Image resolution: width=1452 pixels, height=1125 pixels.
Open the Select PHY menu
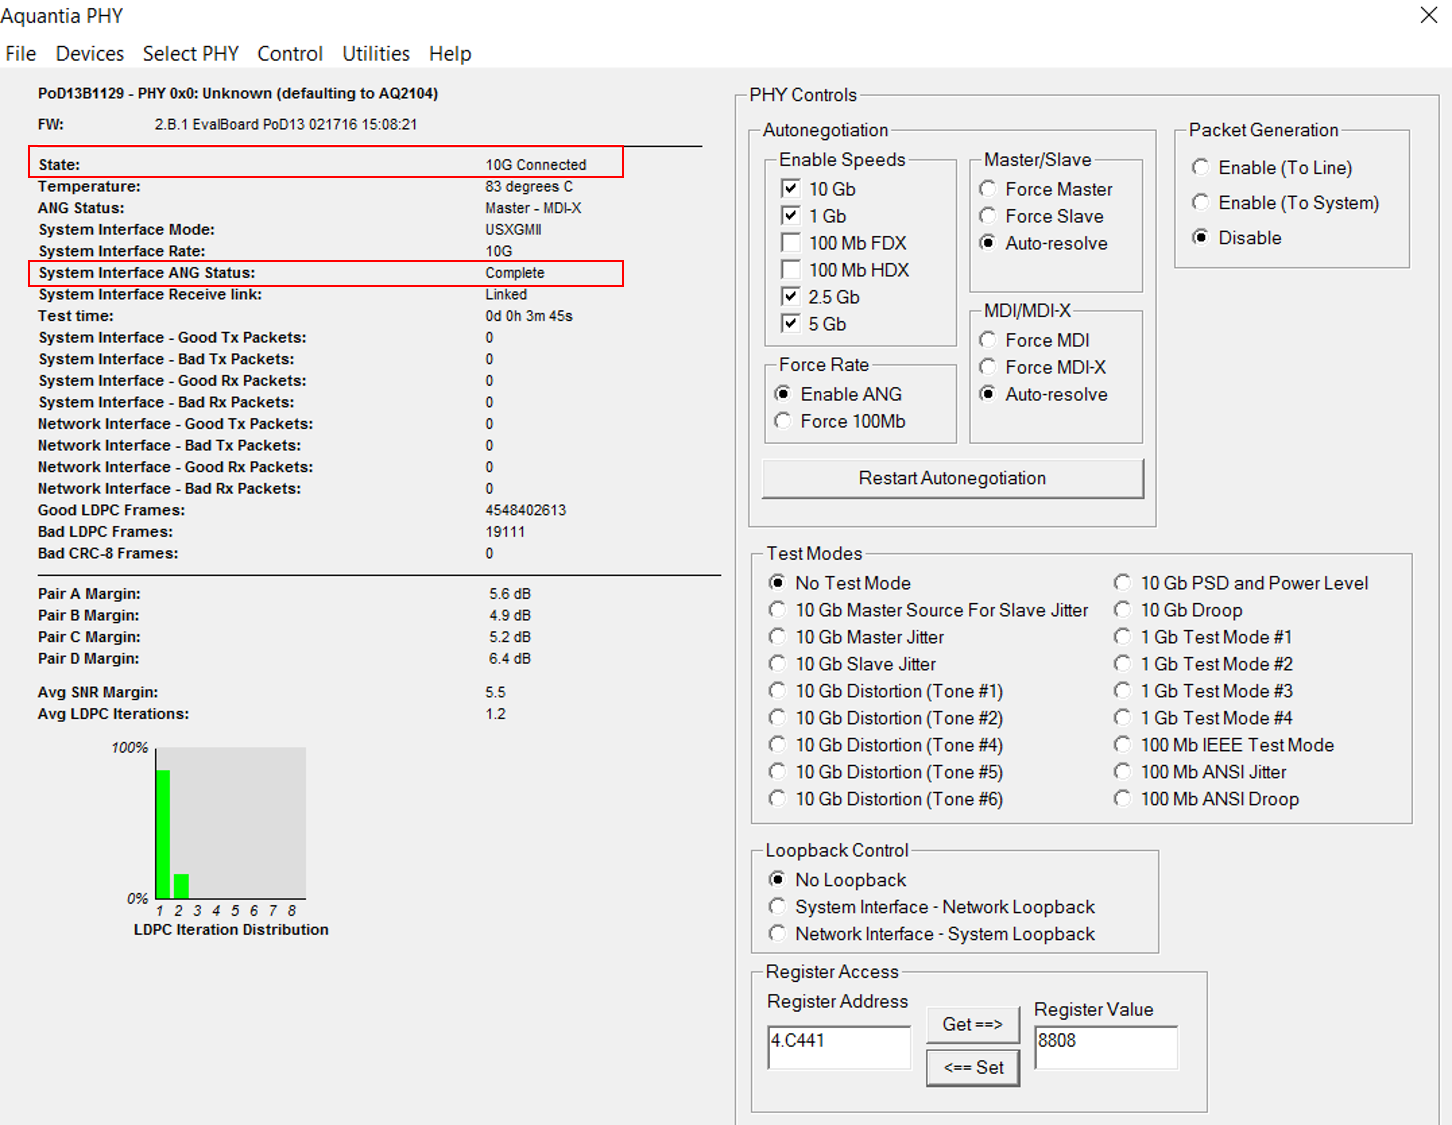[191, 54]
